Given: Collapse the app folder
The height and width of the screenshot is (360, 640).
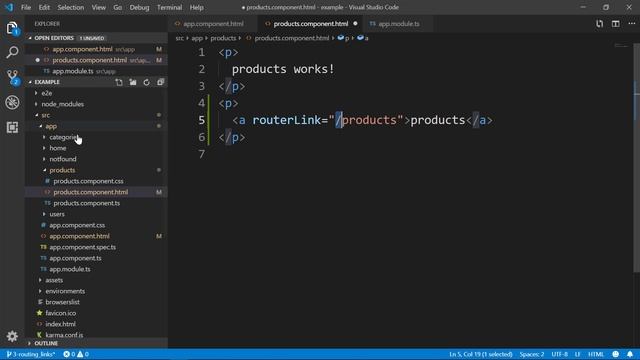Looking at the screenshot, I should (51, 126).
